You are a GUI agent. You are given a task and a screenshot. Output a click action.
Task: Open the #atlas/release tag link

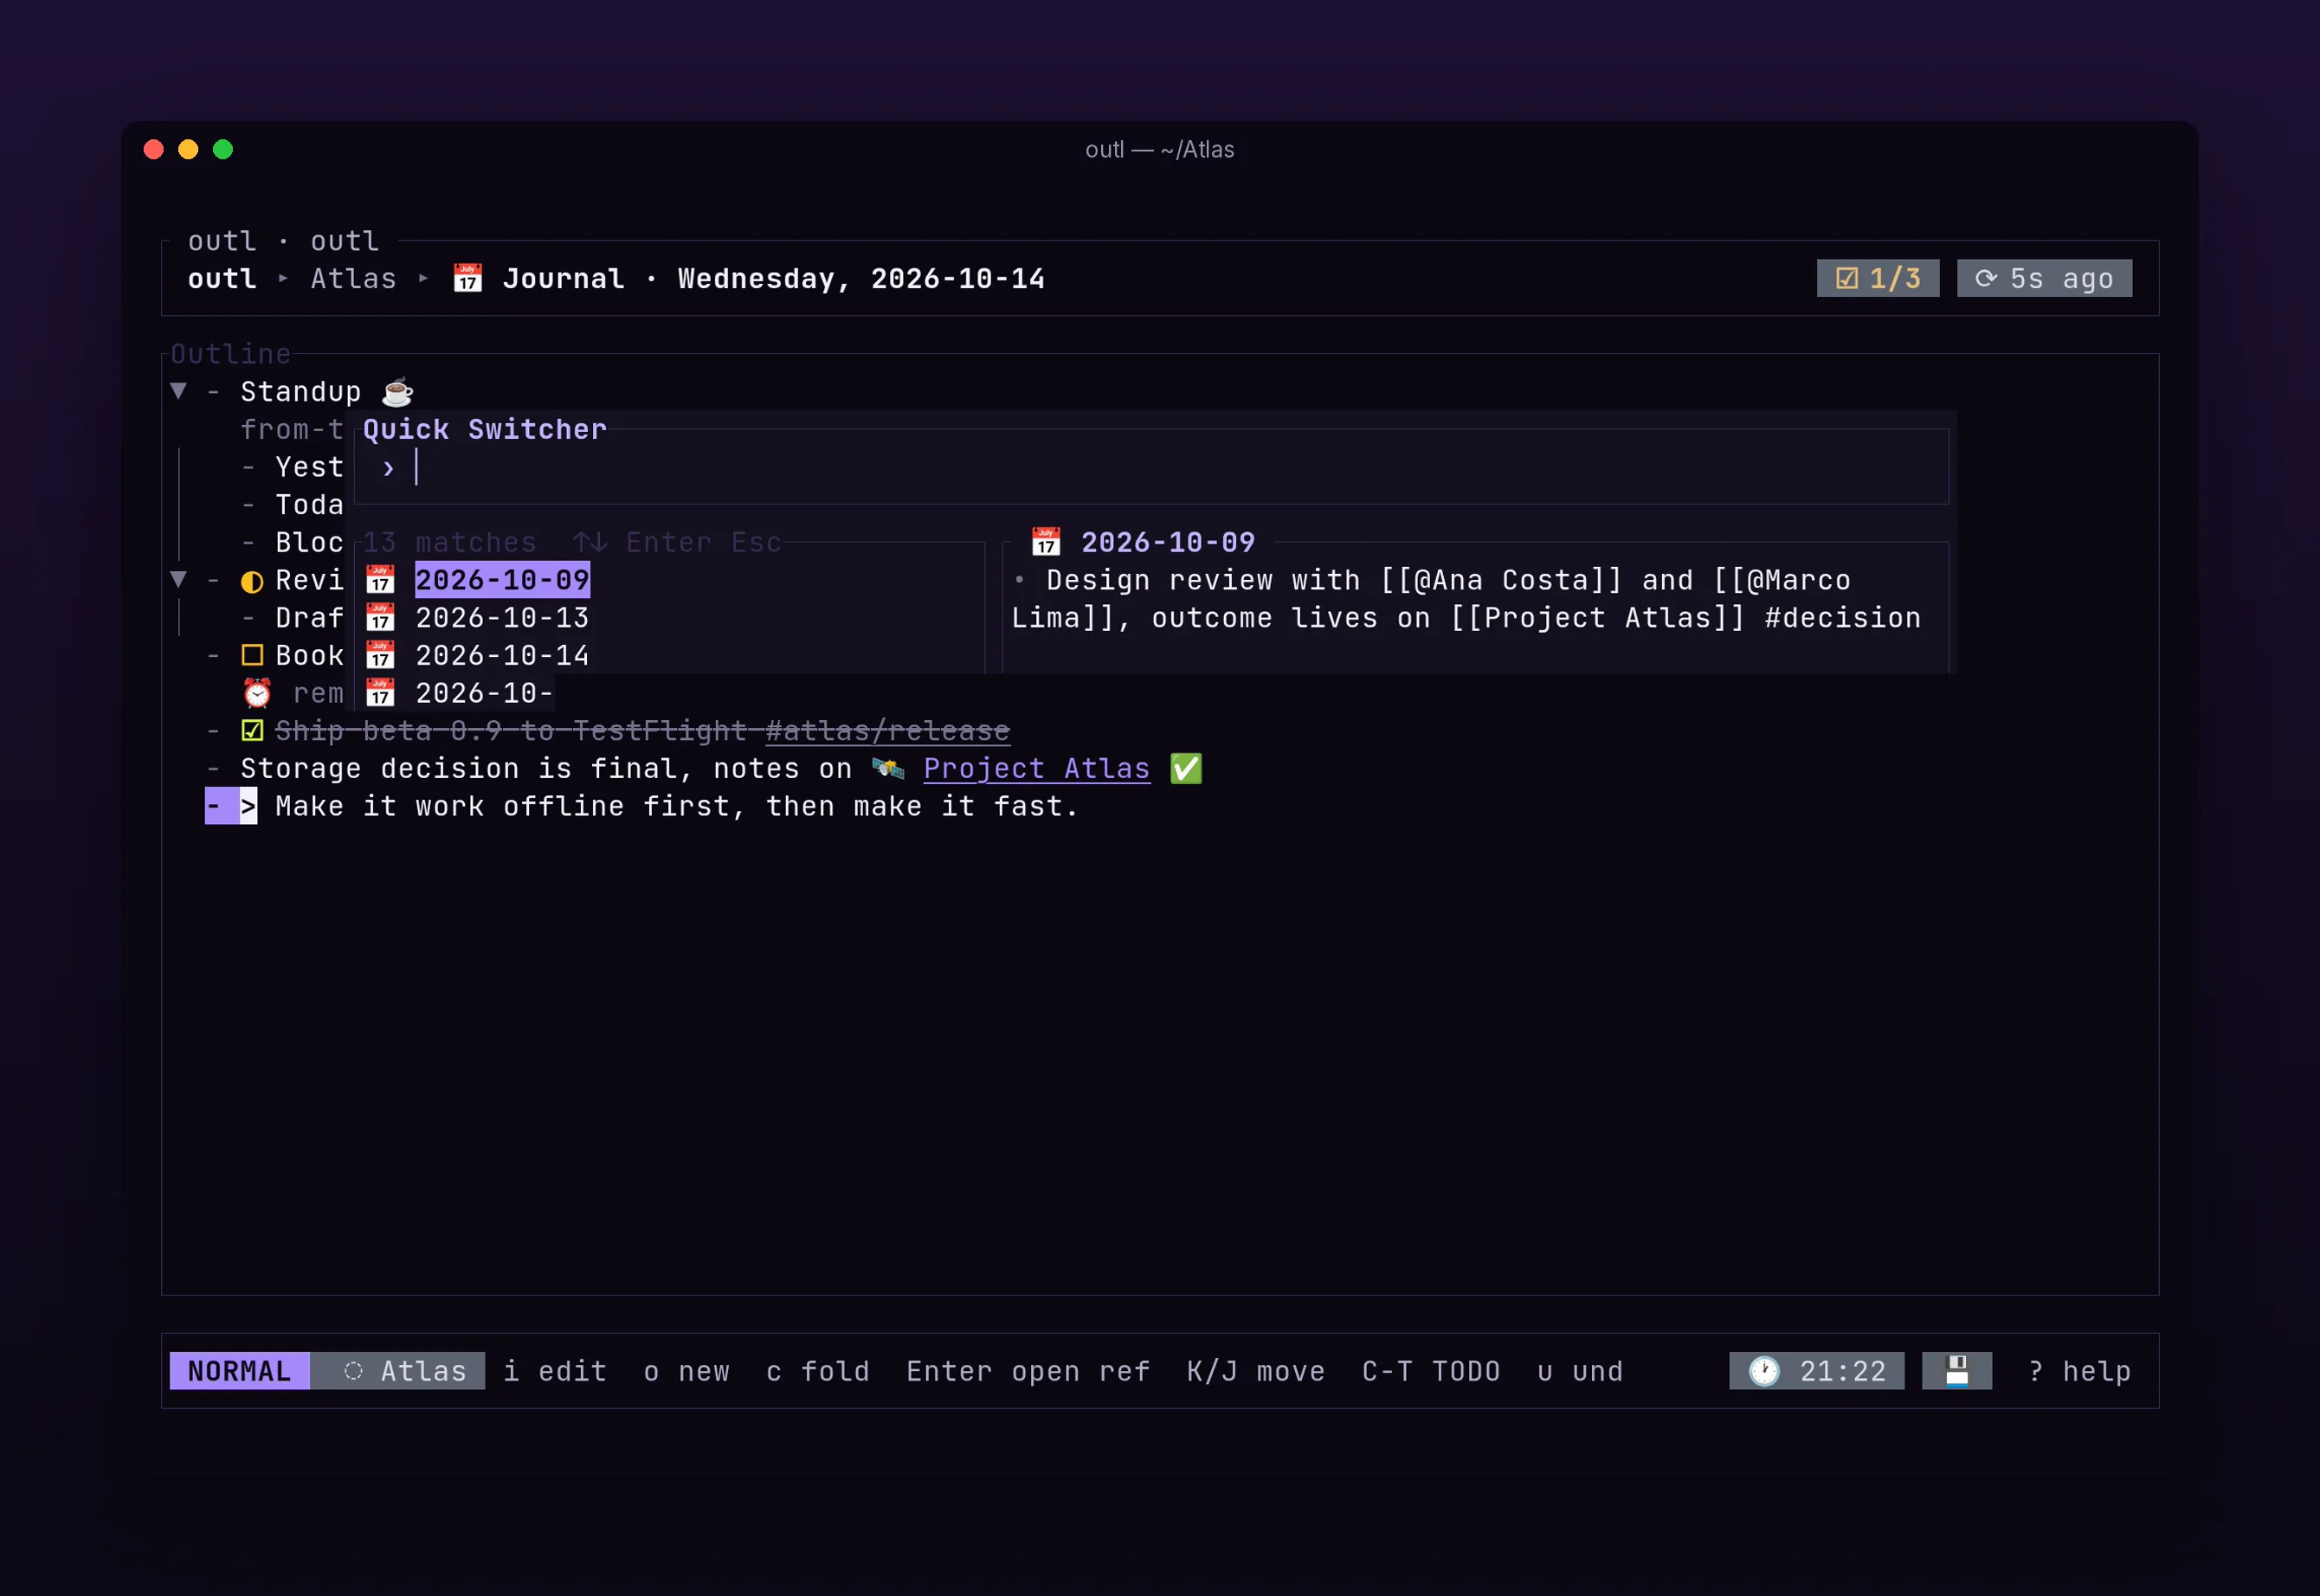[x=887, y=731]
